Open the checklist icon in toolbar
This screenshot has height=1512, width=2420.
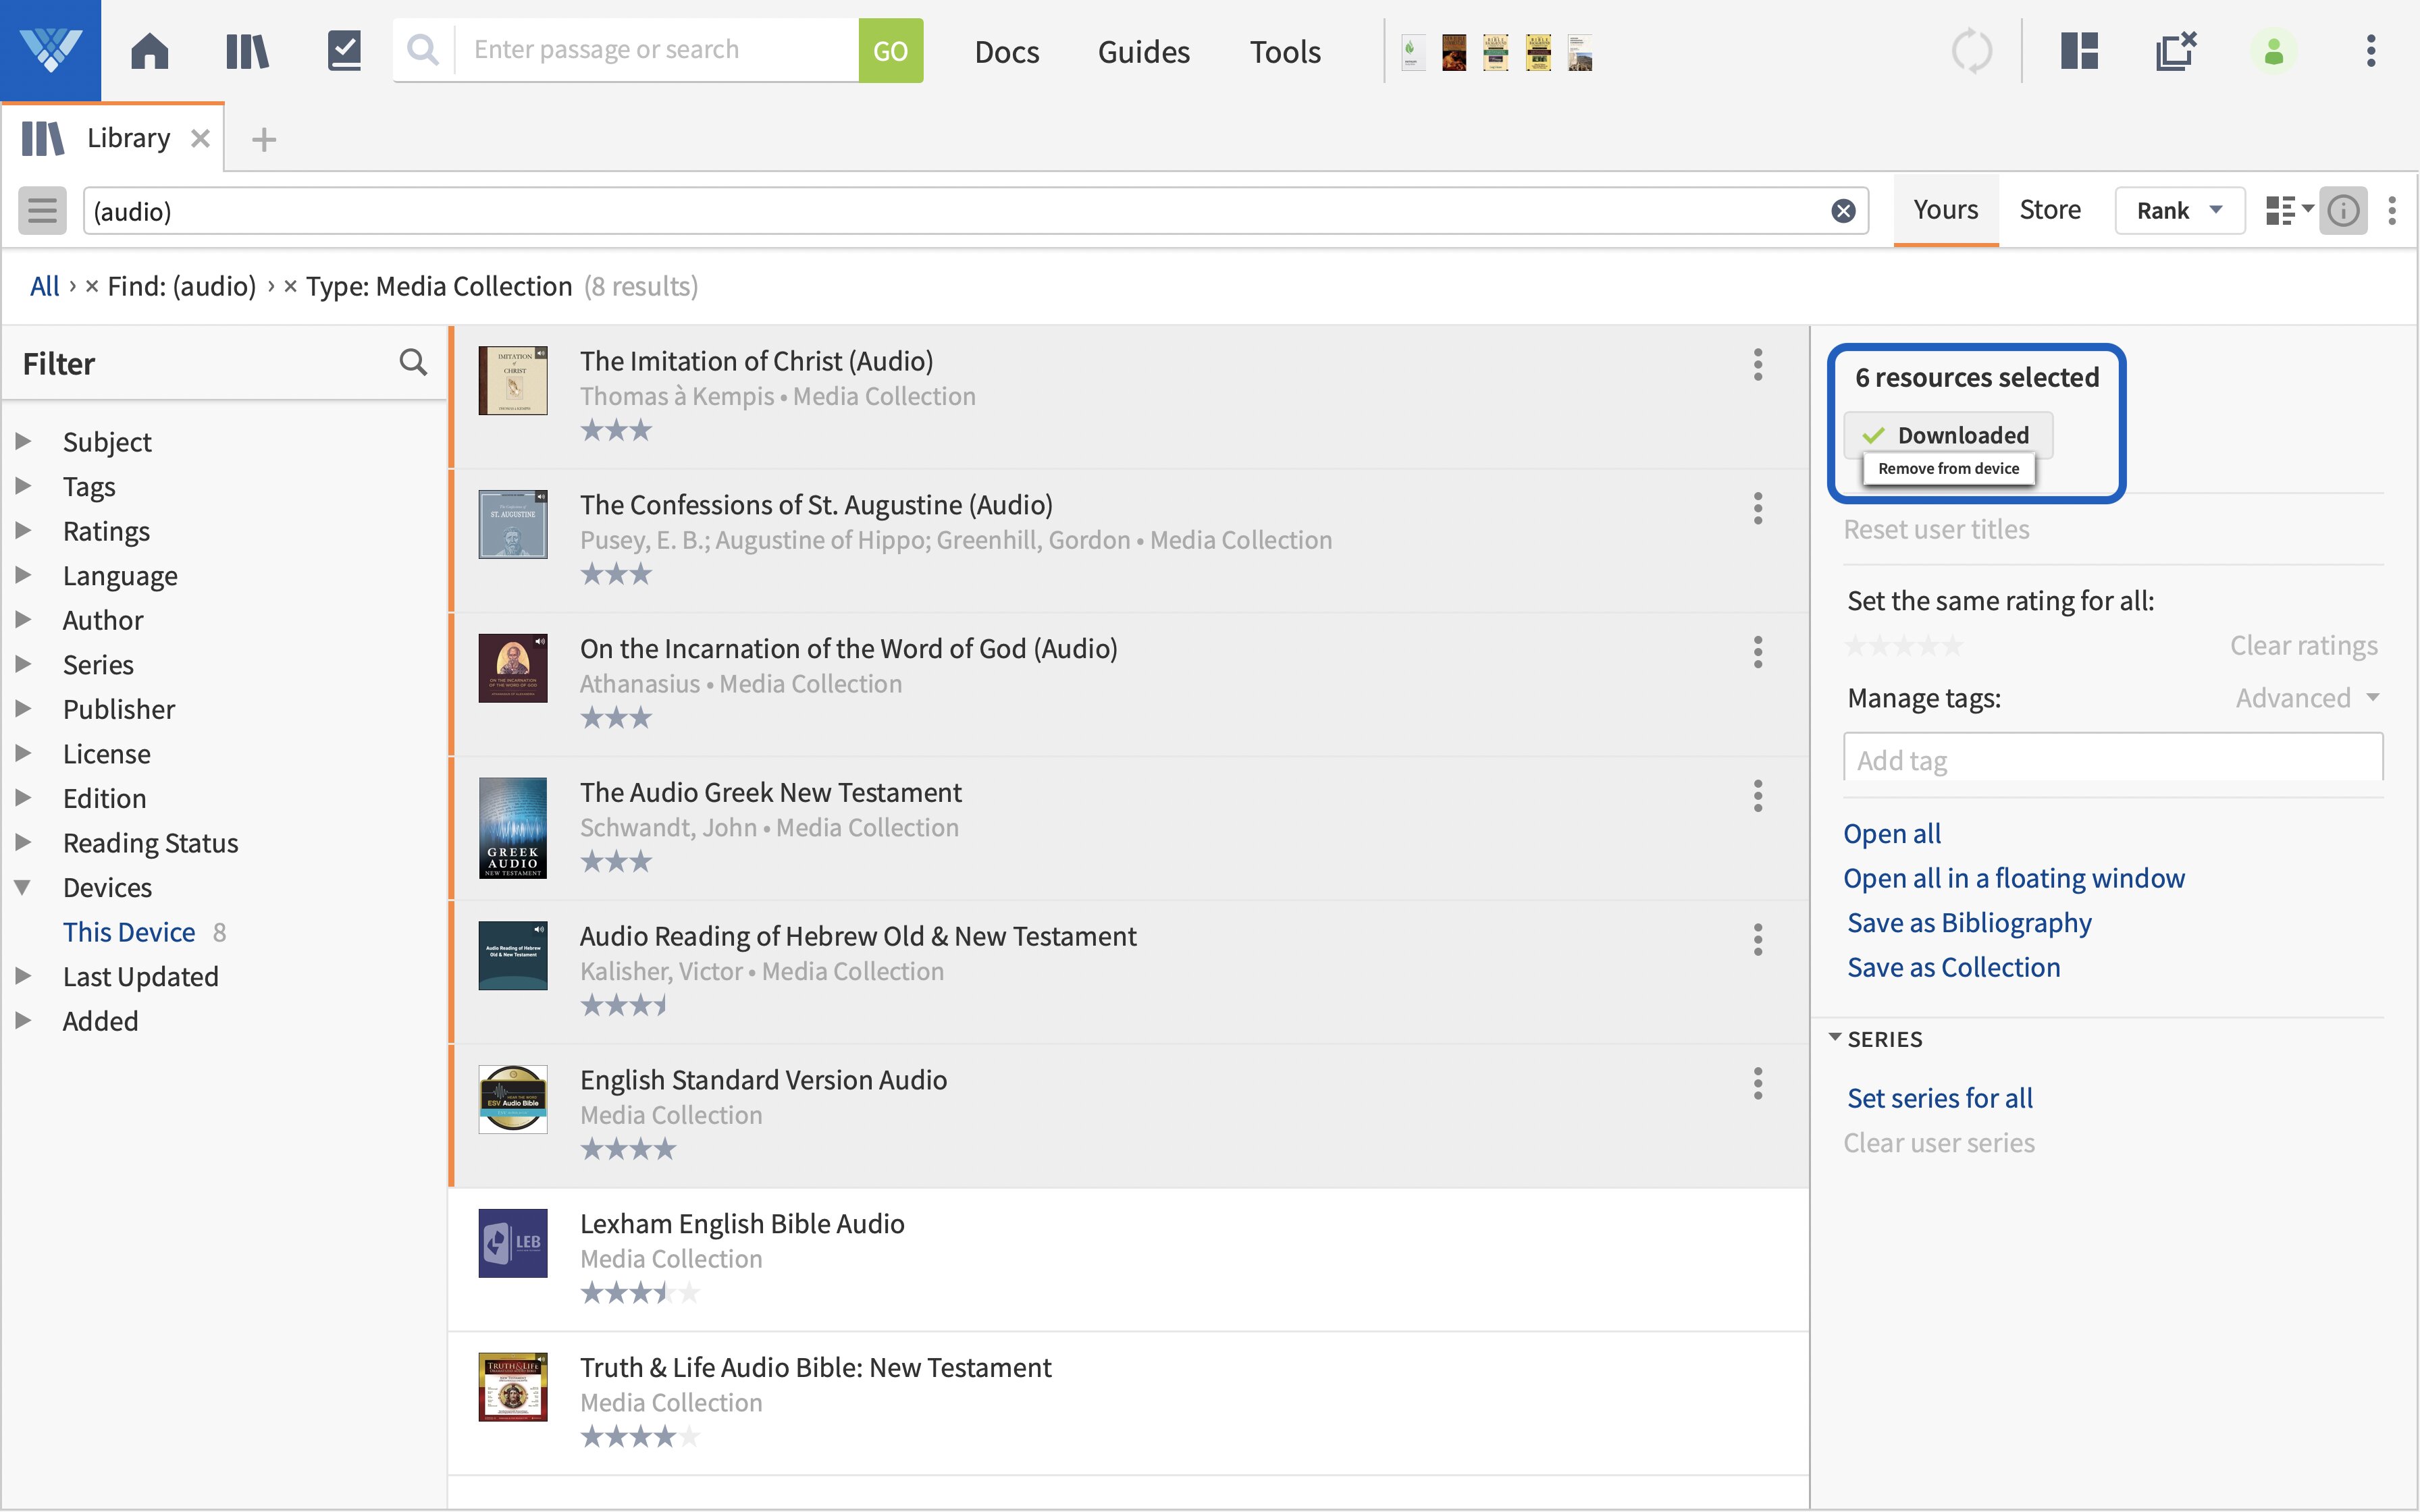(x=344, y=50)
